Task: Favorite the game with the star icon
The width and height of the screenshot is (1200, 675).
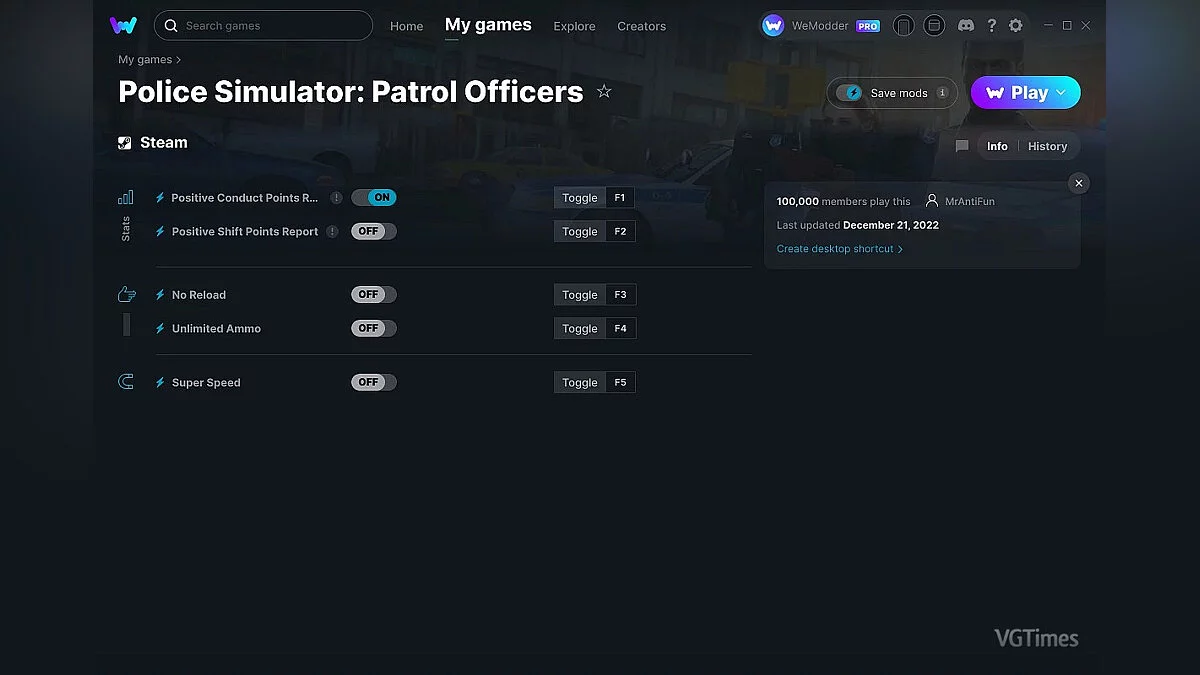Action: (x=604, y=90)
